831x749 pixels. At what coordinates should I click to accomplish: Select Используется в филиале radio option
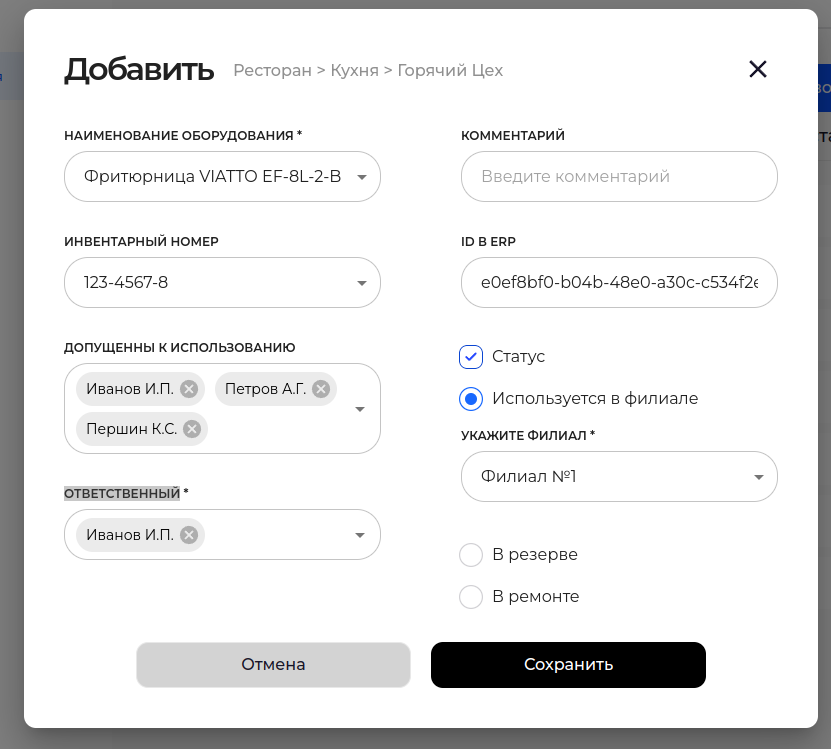(471, 399)
